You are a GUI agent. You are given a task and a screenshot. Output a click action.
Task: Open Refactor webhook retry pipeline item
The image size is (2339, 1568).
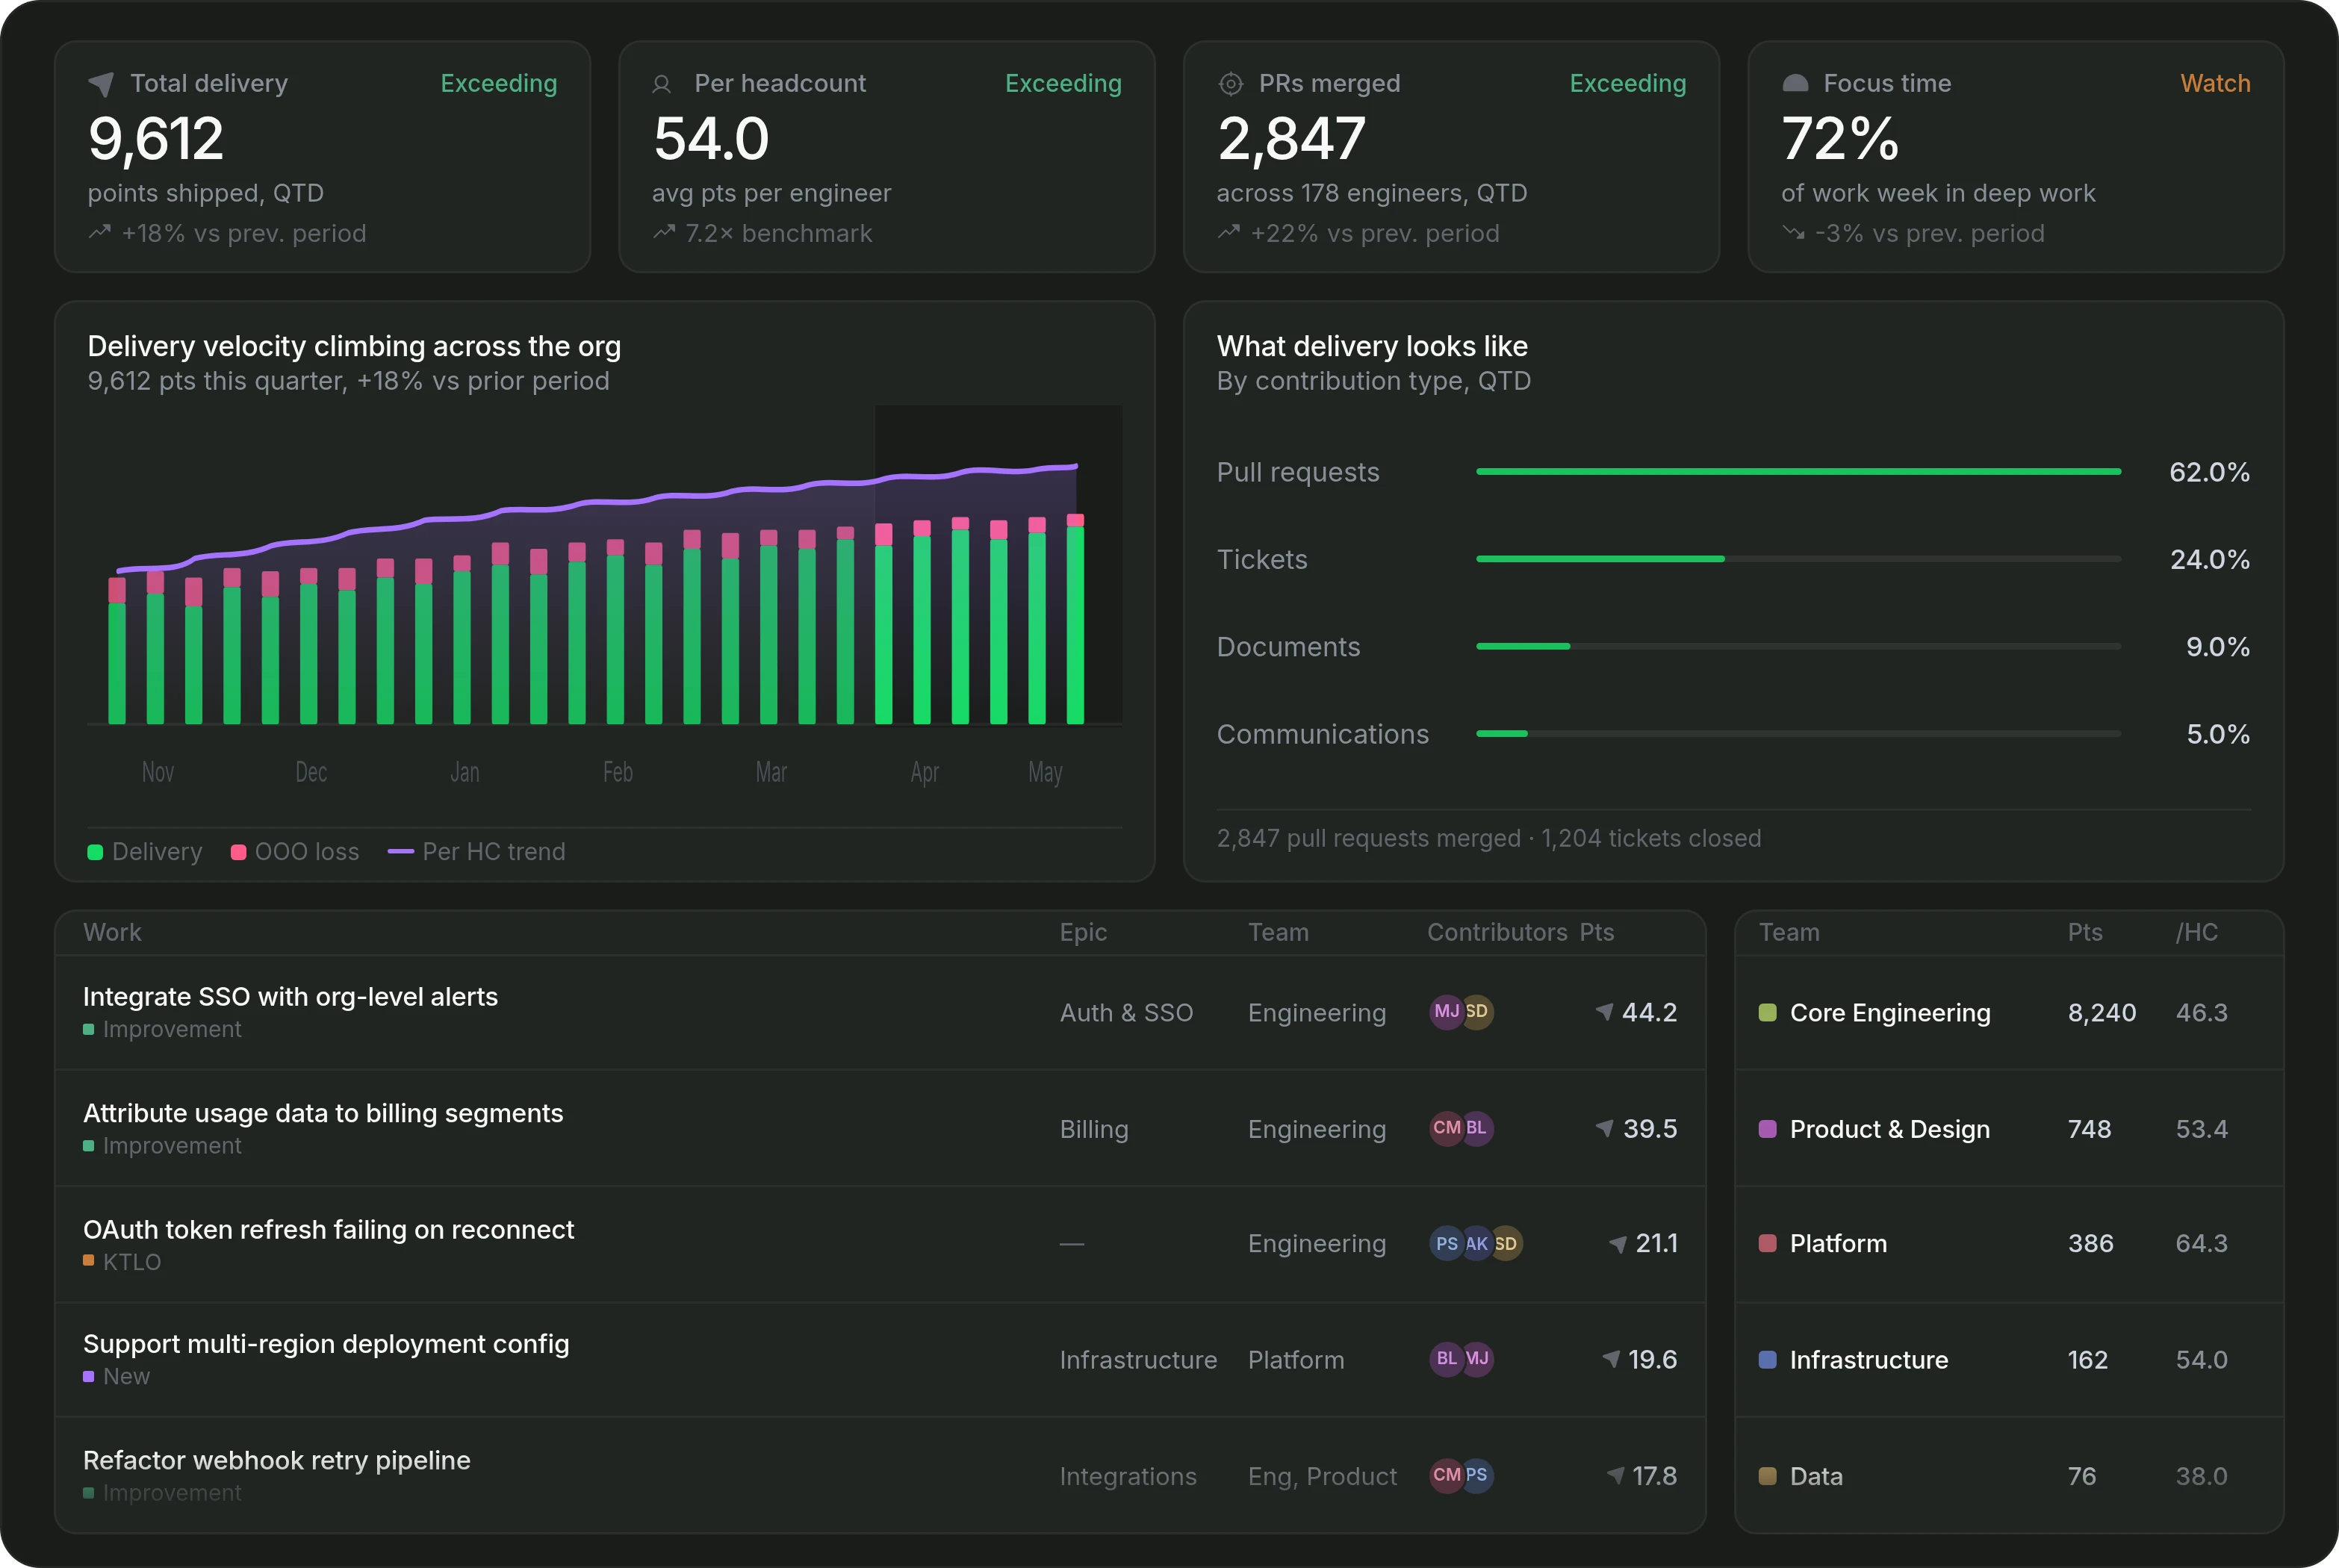(276, 1460)
